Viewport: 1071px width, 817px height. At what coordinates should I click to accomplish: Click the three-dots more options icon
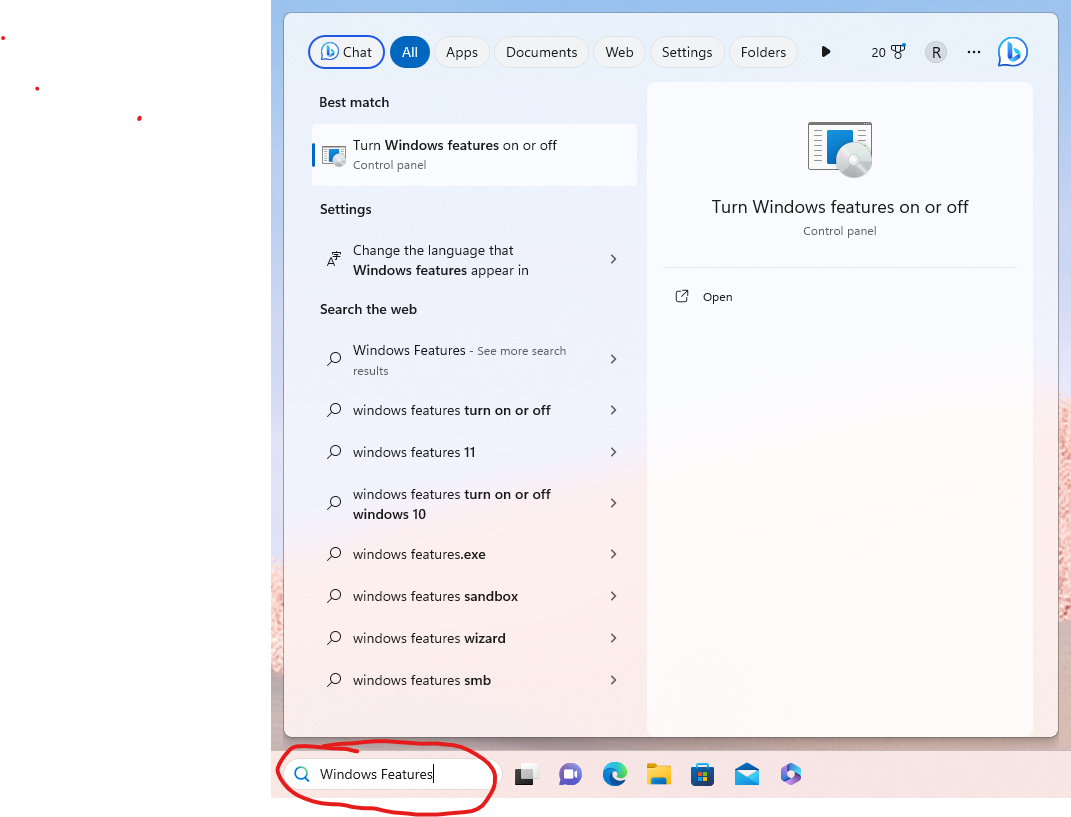(973, 51)
